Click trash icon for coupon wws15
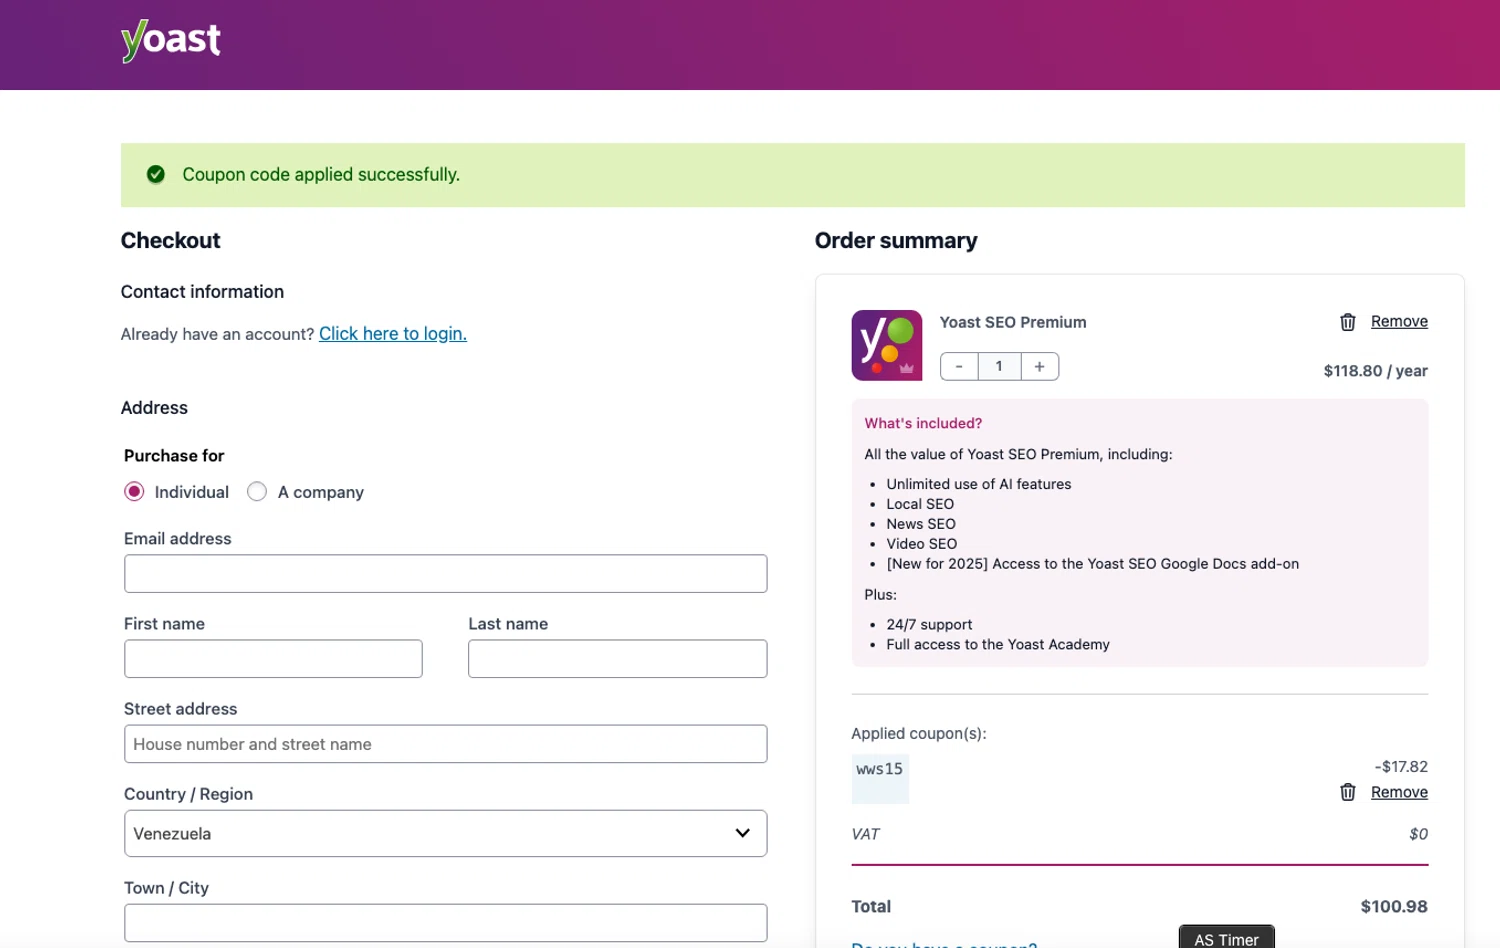Screen dimensions: 1500x948 point(1348,792)
